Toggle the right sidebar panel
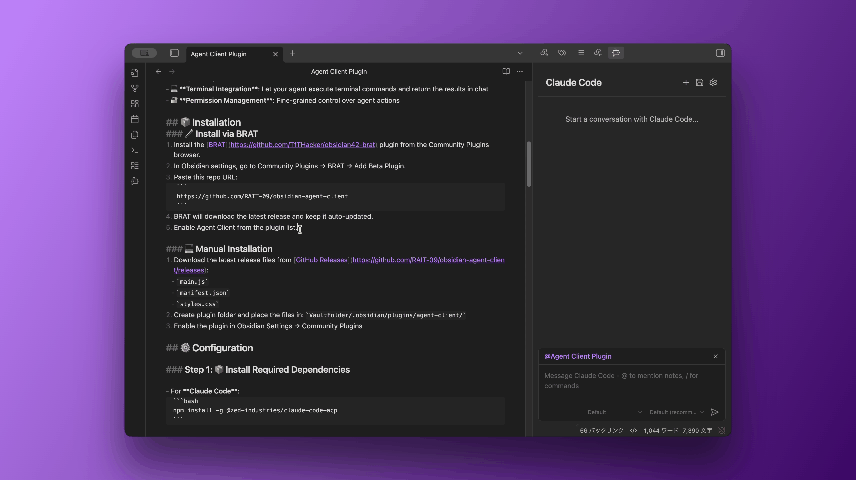 [720, 52]
